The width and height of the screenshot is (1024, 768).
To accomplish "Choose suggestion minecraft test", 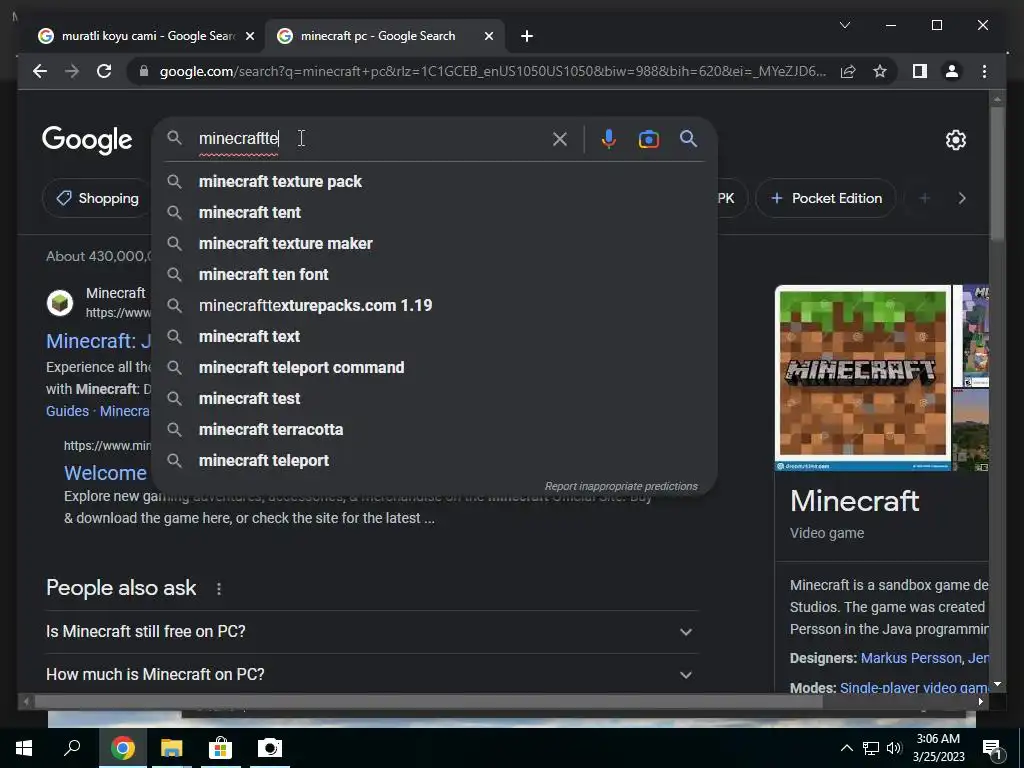I will pos(434,398).
